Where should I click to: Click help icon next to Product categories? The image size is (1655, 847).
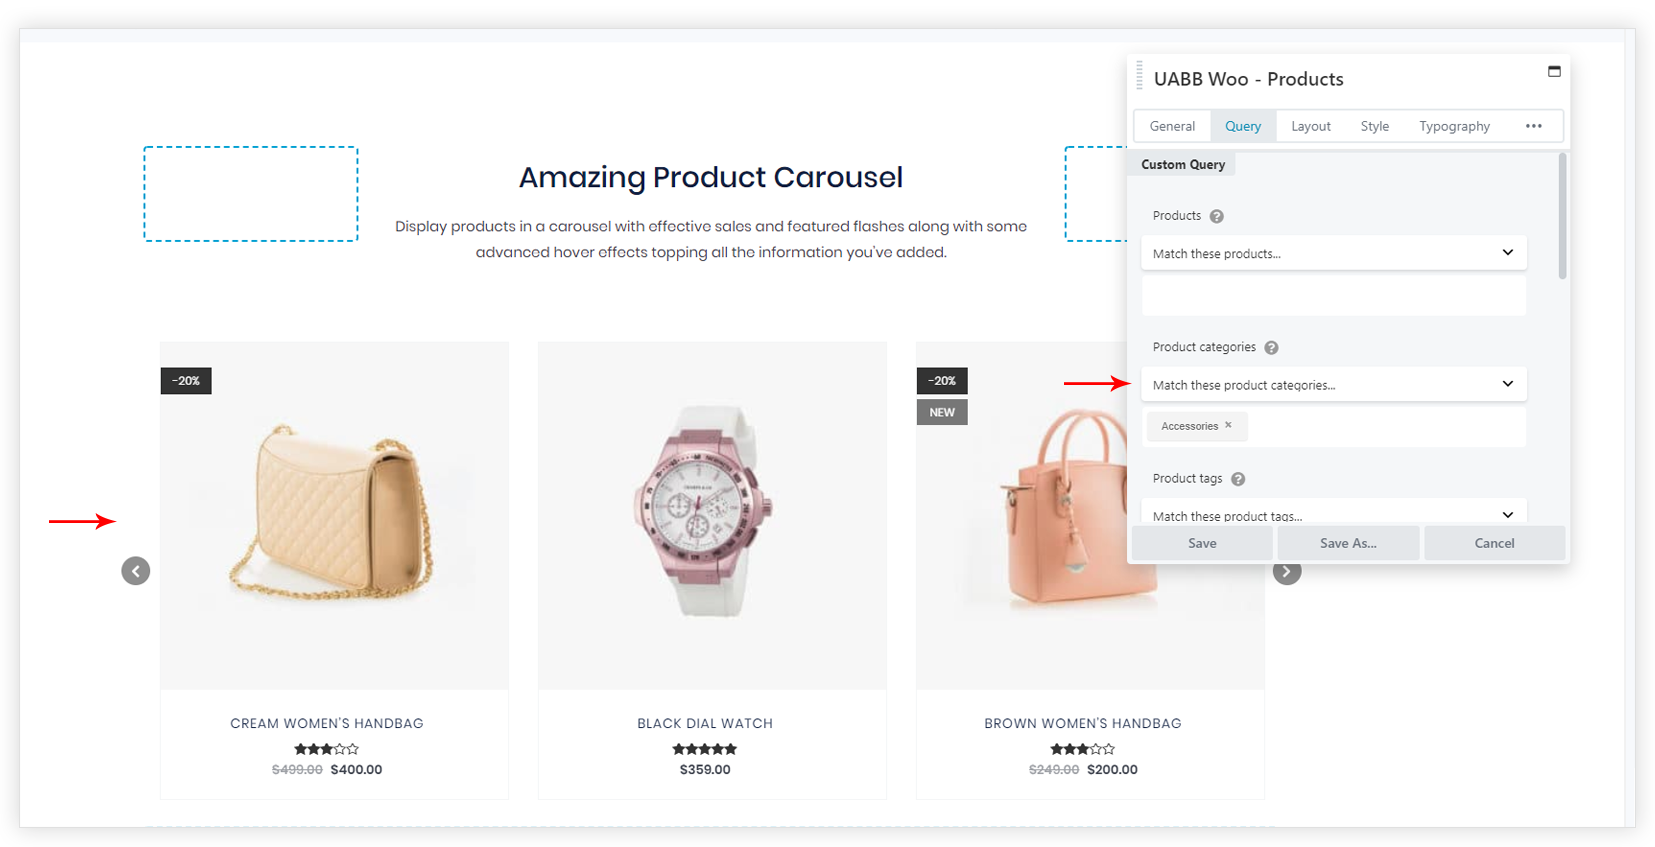1271,348
